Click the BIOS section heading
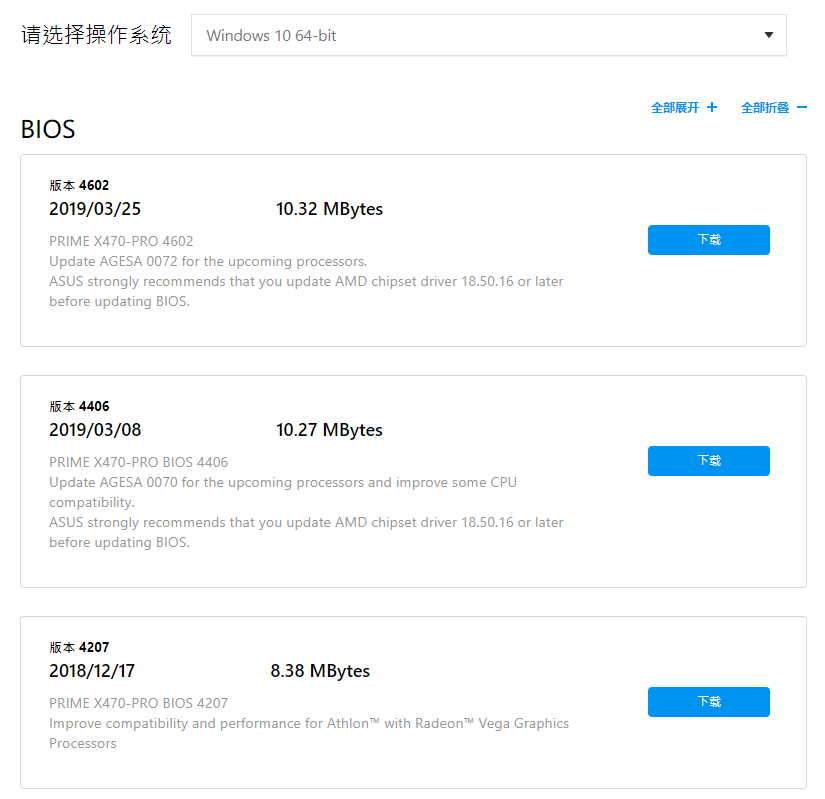Viewport: 825px width, 799px height. pyautogui.click(x=48, y=129)
